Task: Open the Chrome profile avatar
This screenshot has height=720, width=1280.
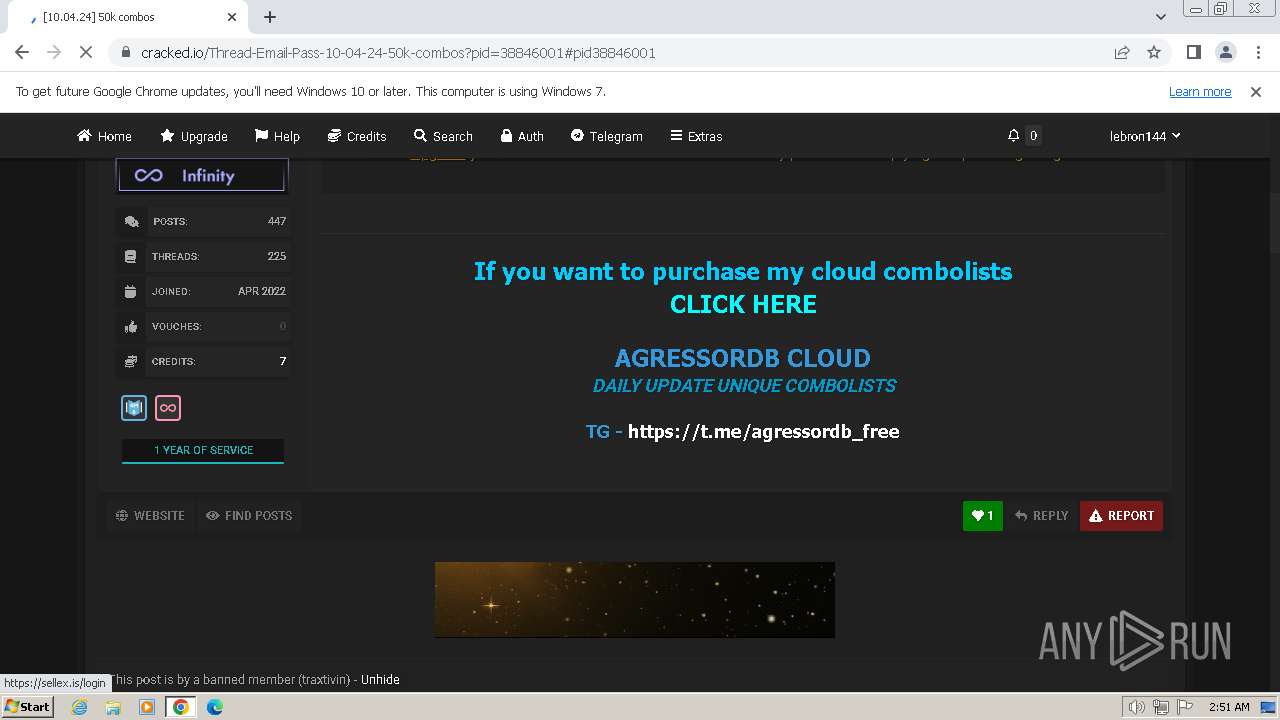Action: click(x=1225, y=52)
